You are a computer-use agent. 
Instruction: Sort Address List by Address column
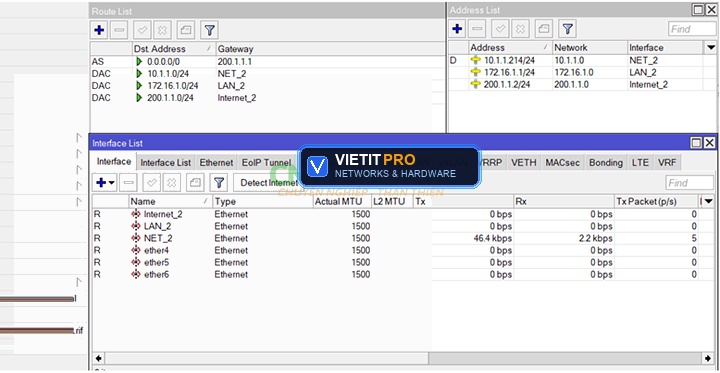pos(511,48)
